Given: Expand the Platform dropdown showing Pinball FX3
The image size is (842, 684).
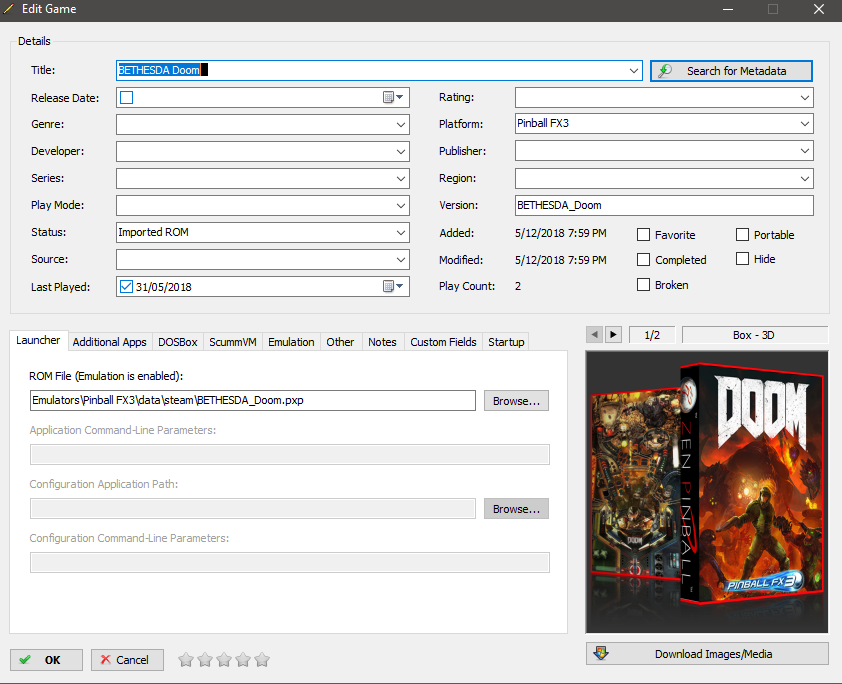Looking at the screenshot, I should pyautogui.click(x=804, y=123).
